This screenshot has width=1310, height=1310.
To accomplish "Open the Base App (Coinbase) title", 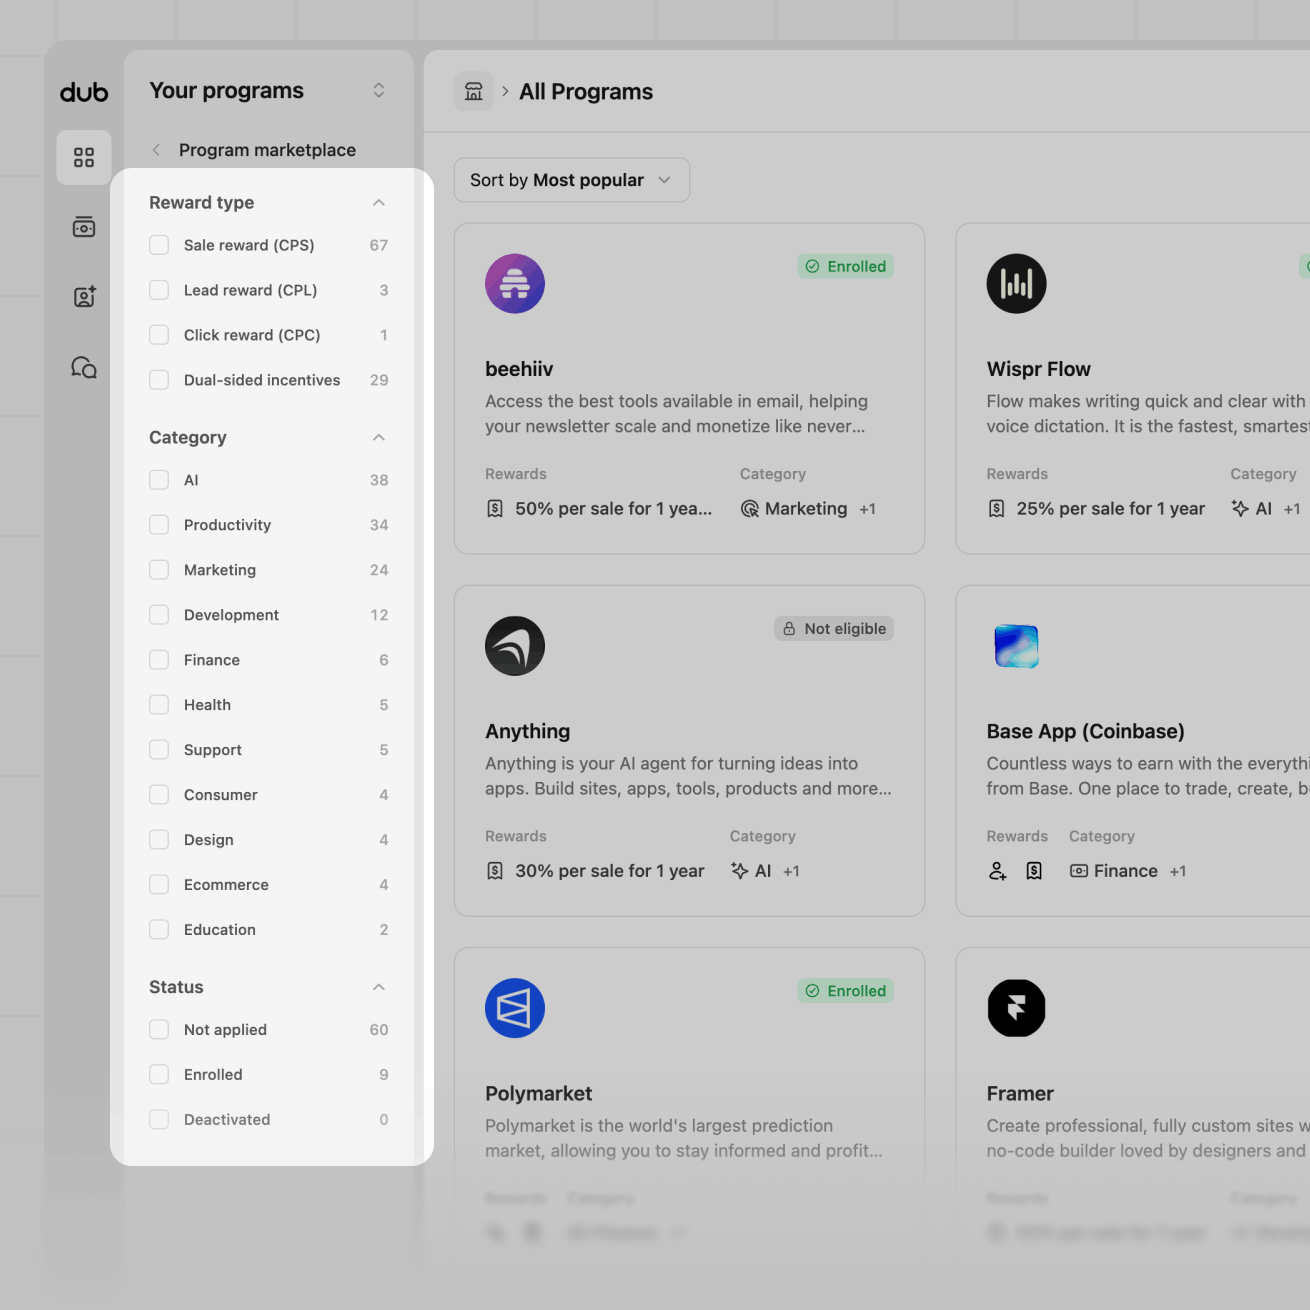I will (1085, 731).
